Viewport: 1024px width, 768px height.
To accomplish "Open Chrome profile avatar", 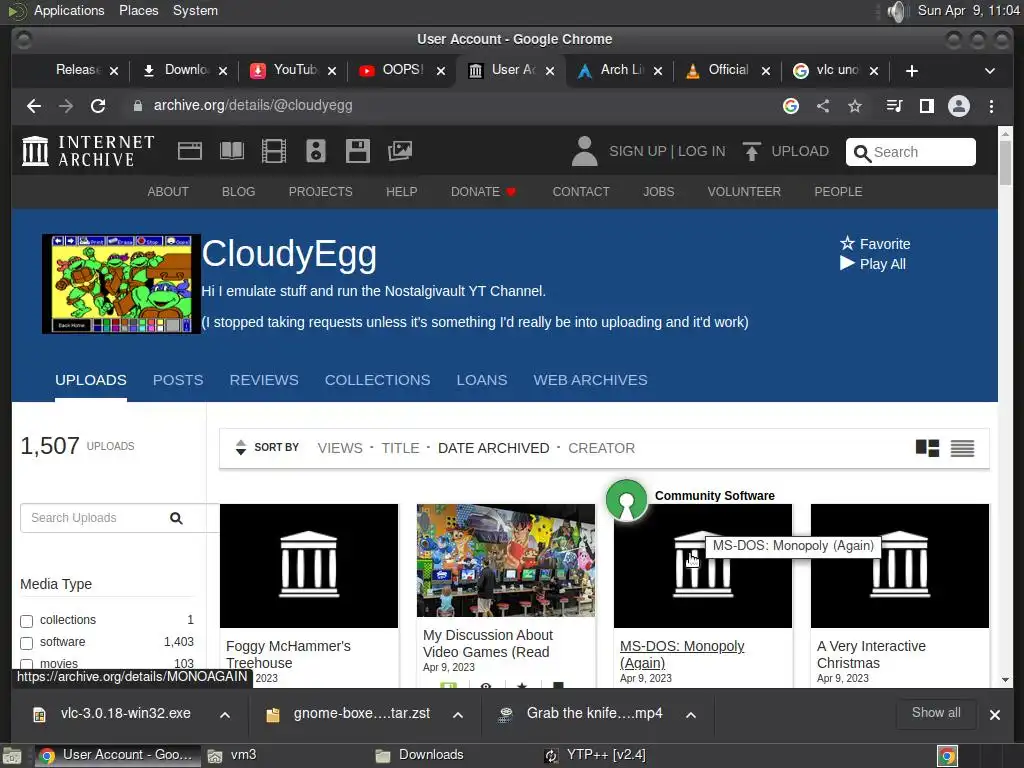I will point(959,106).
